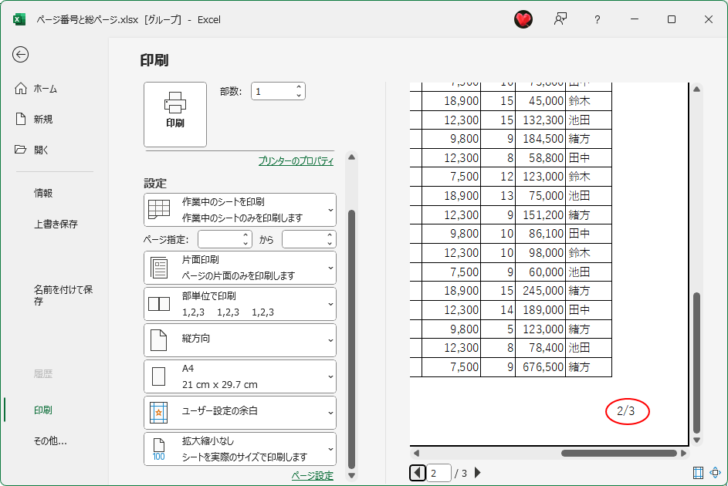Viewport: 728px width, 486px height.
Task: Open the 作業中のシートを印刷 dropdown
Action: [x=240, y=210]
